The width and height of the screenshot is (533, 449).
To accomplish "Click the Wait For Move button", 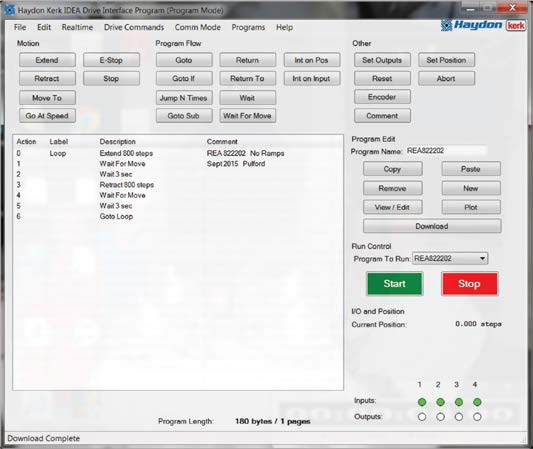I will coord(247,116).
